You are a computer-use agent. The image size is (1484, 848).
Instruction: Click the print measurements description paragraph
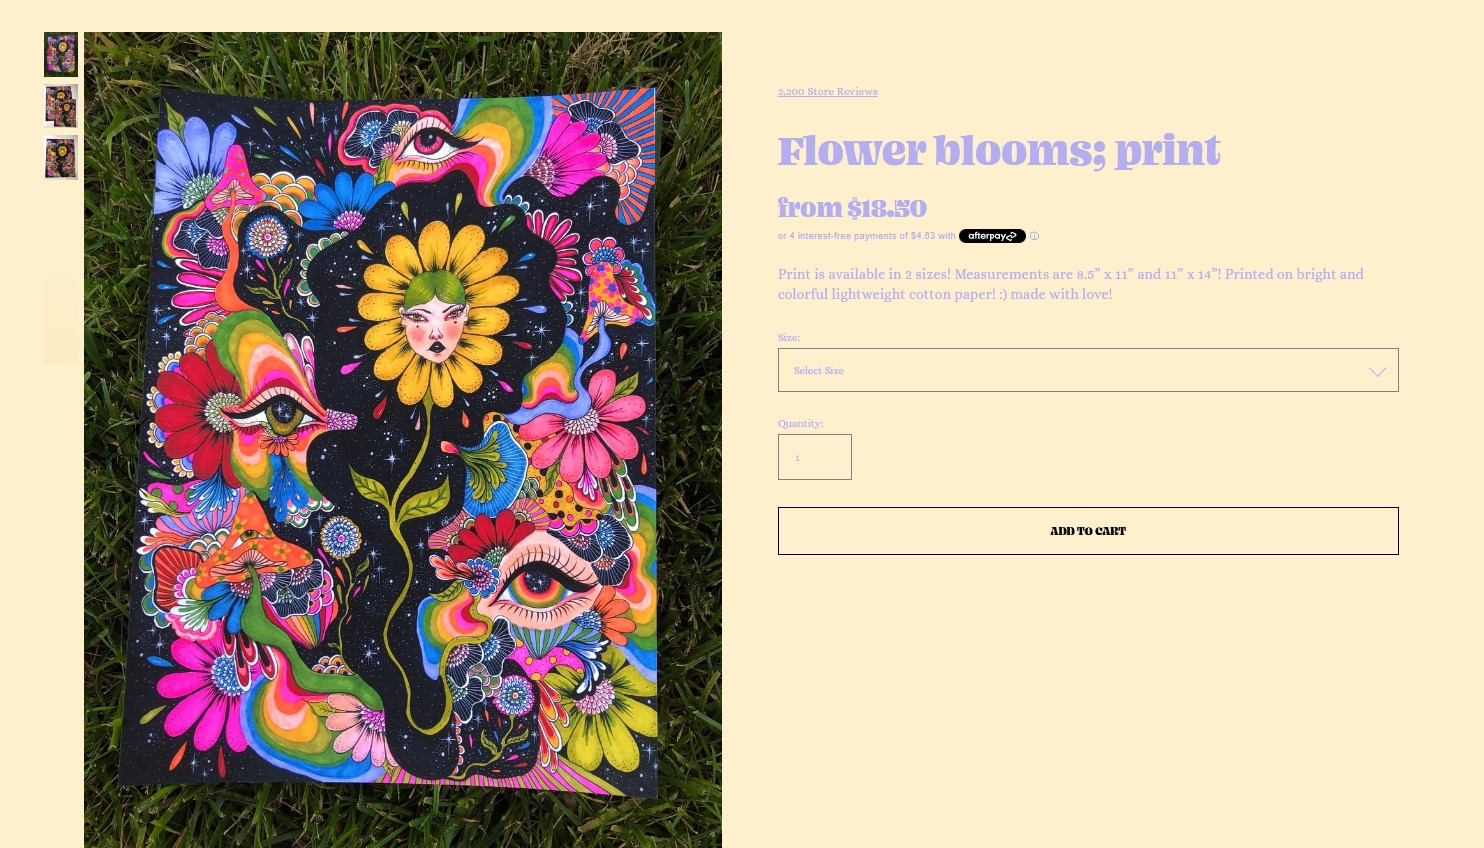pyautogui.click(x=1071, y=284)
